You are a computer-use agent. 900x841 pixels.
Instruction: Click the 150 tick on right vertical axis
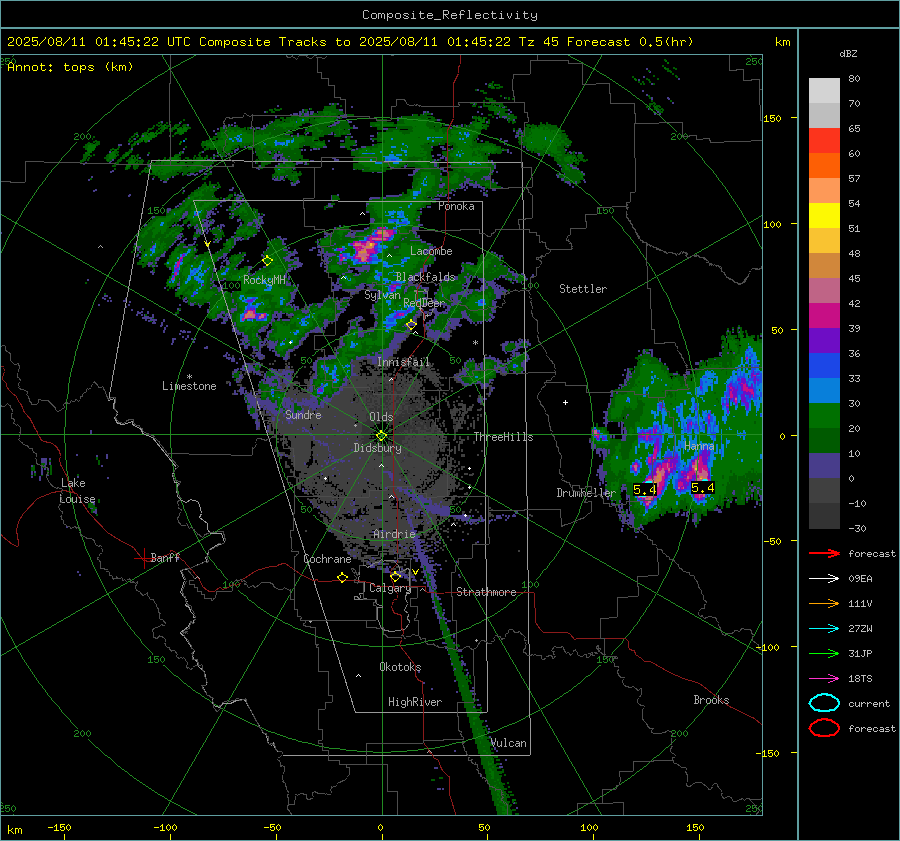coord(772,118)
